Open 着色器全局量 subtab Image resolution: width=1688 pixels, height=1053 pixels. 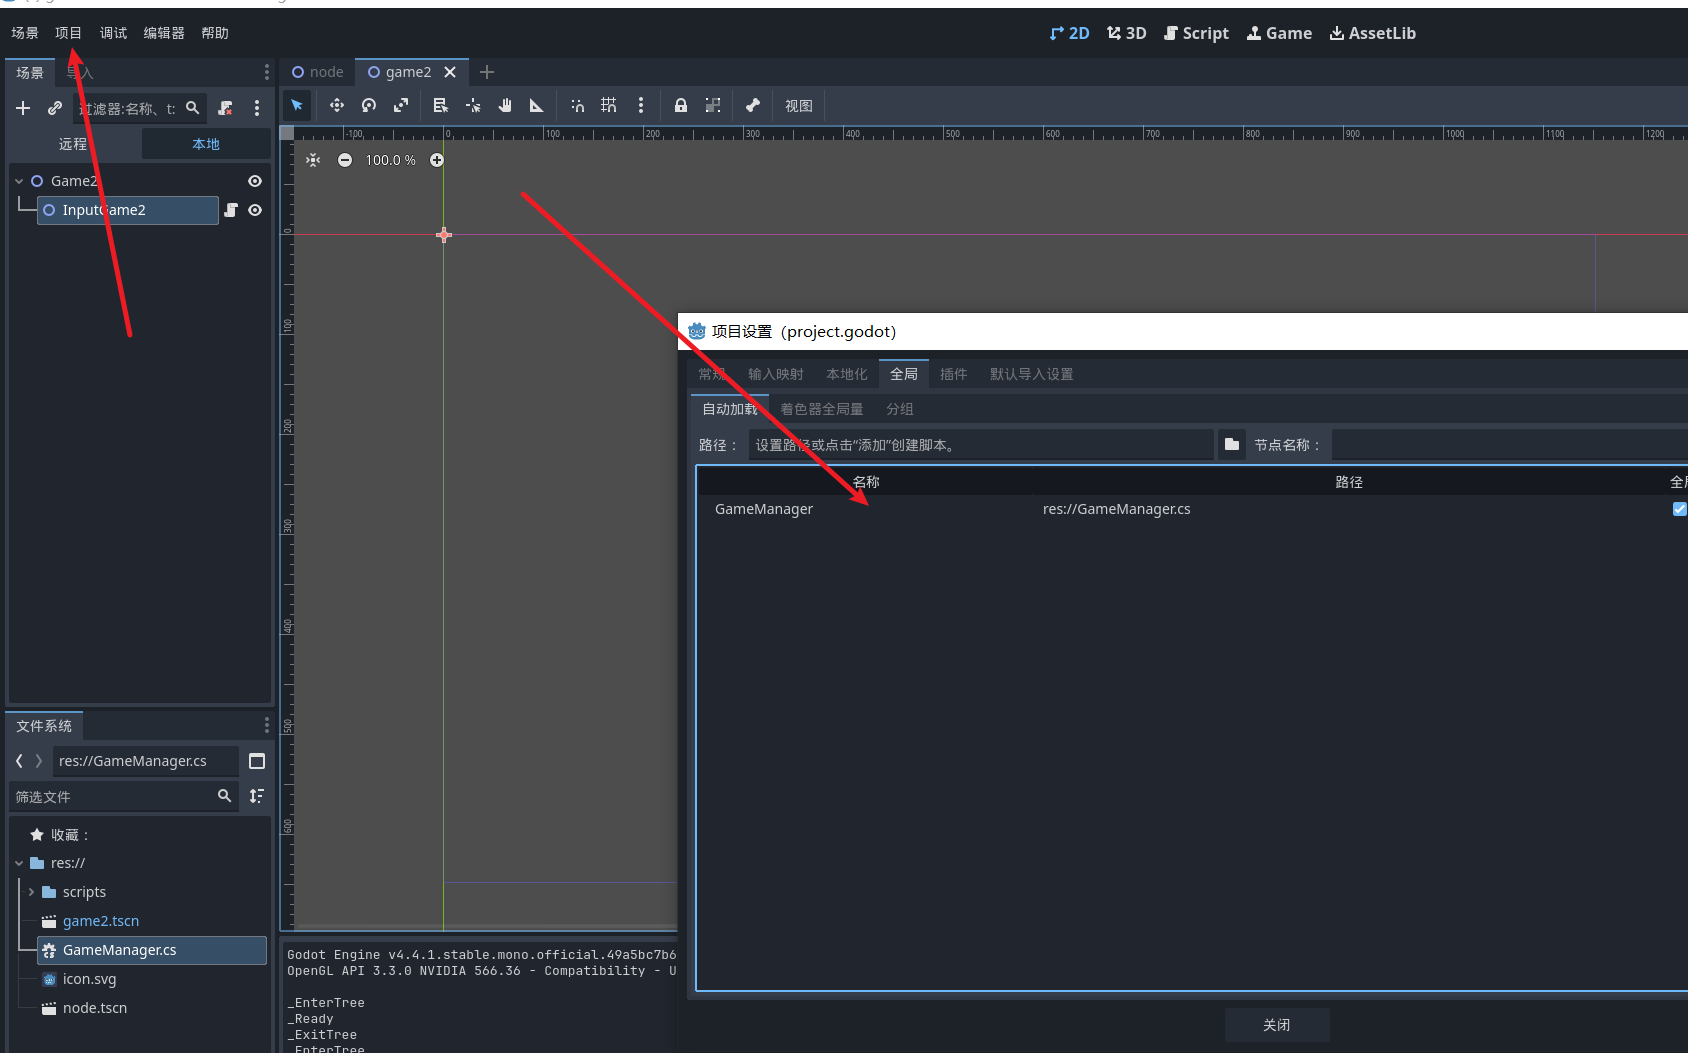(822, 409)
